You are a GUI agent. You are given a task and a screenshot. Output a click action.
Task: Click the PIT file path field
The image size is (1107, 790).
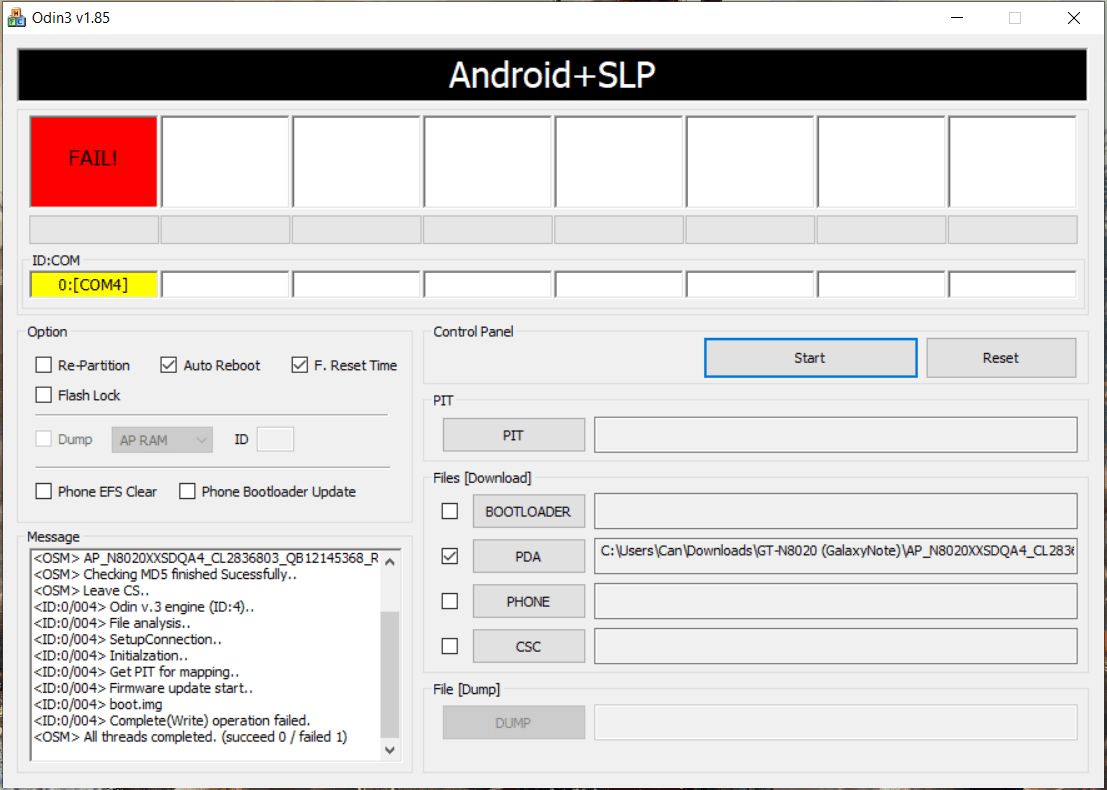836,435
